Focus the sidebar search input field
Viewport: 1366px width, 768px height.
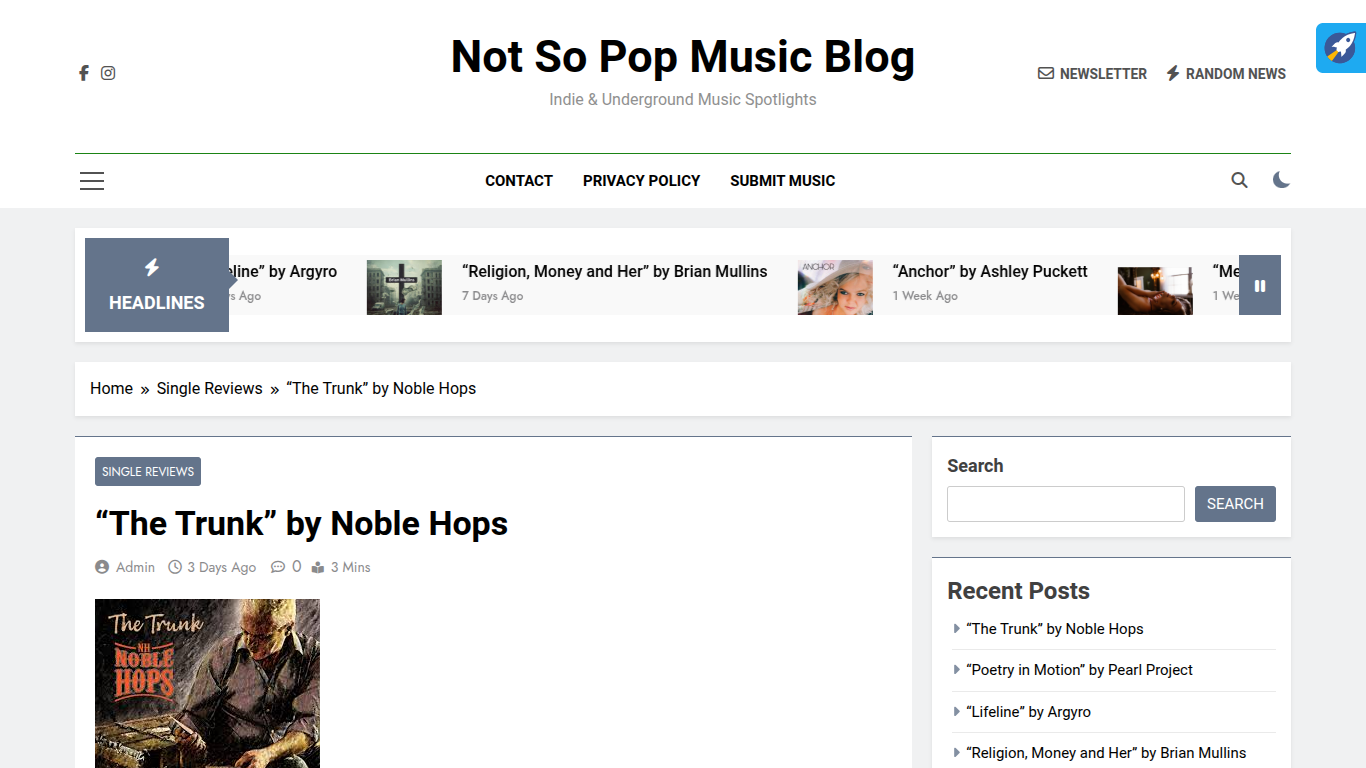[x=1065, y=504]
